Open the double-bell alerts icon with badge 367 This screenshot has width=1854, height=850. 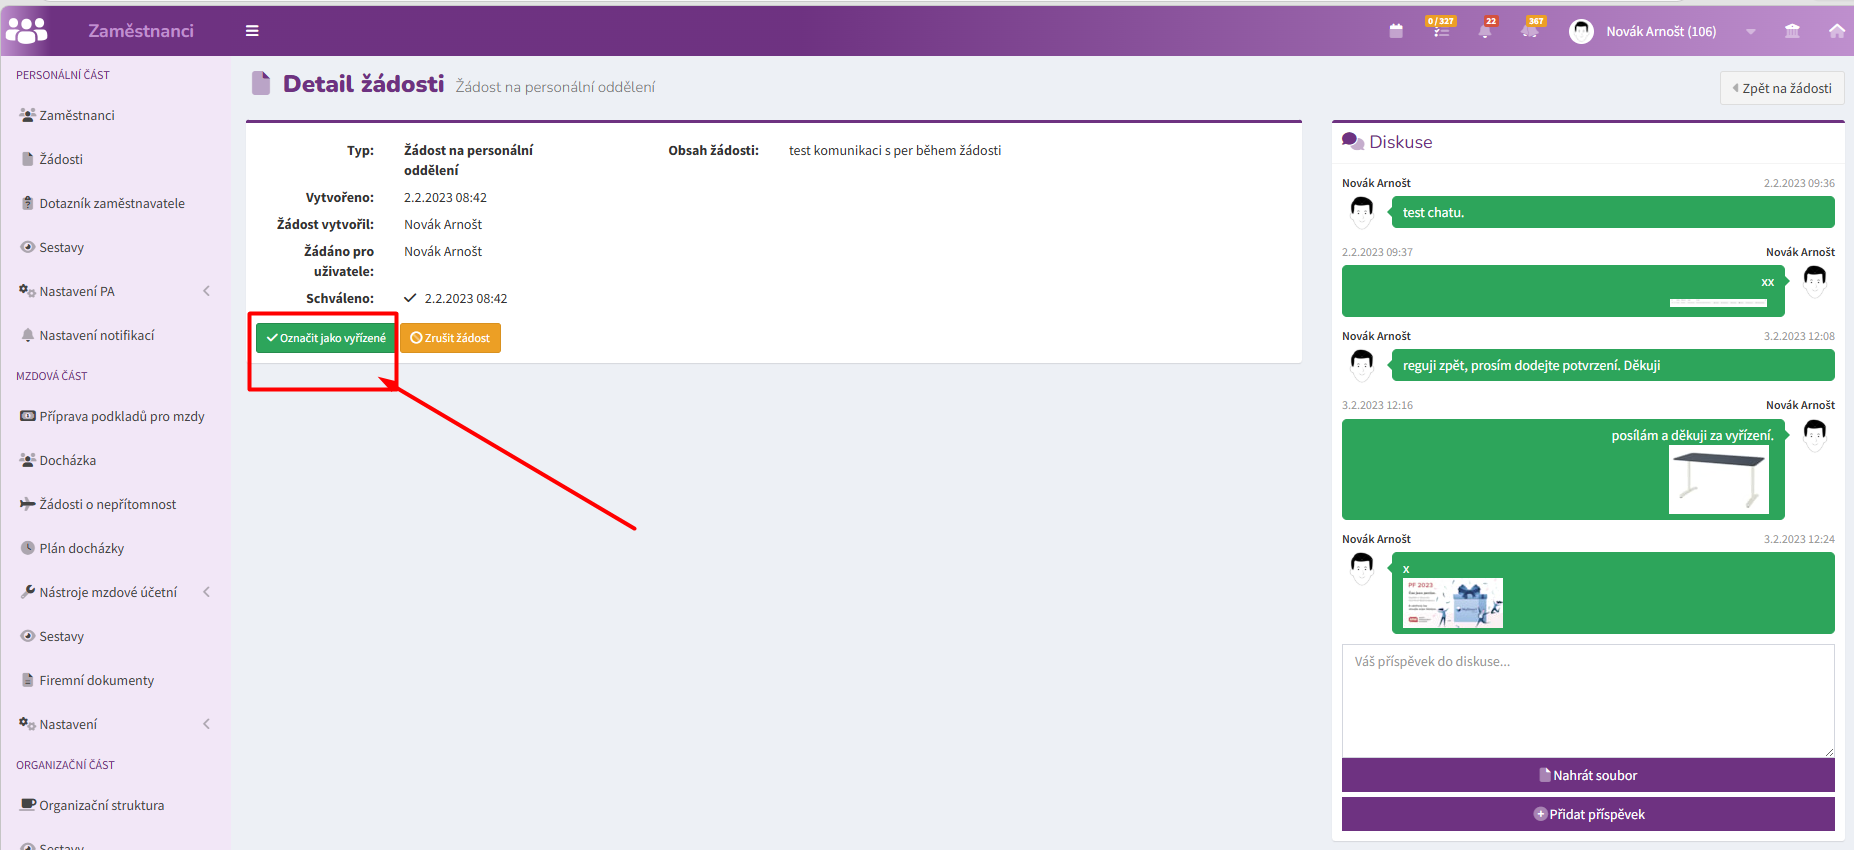[x=1530, y=30]
